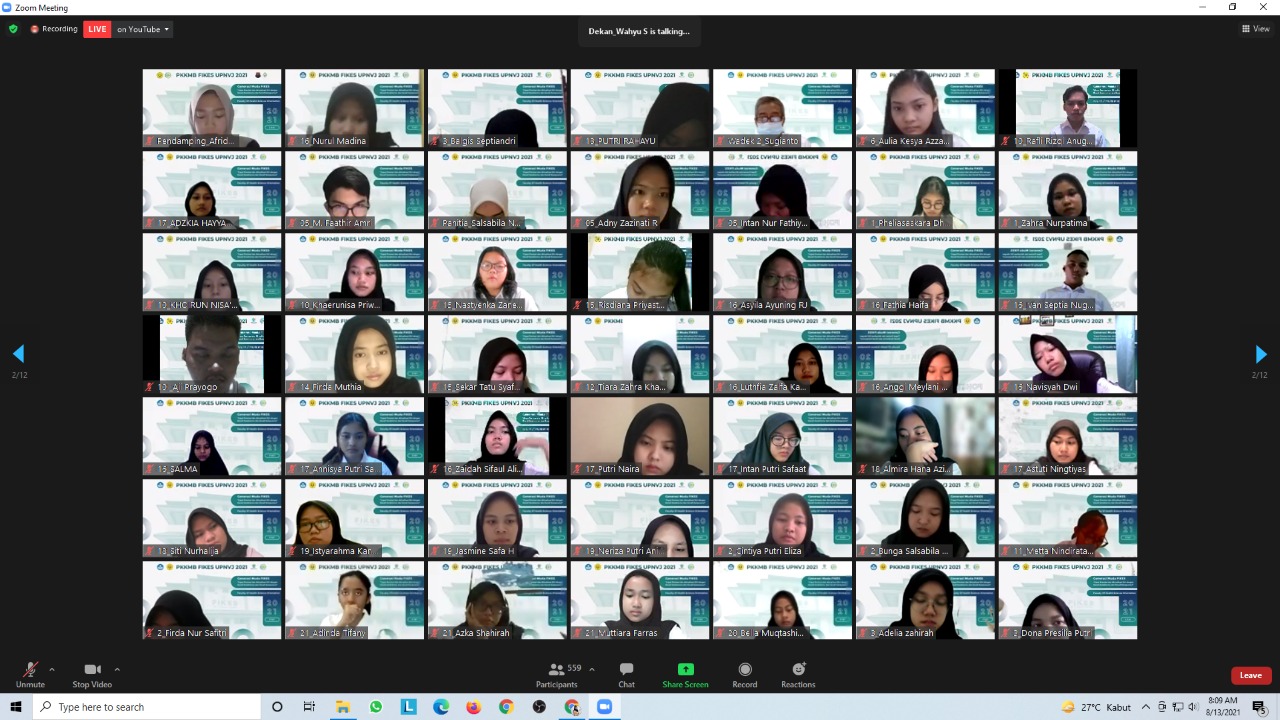
Task: Open the Reactions menu
Action: point(798,673)
